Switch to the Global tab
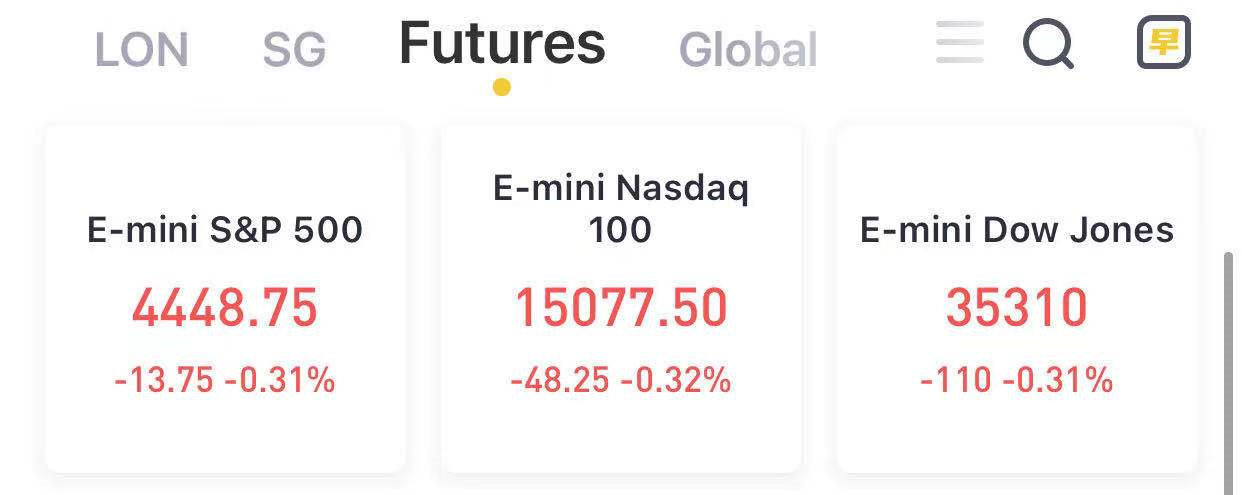Viewport: 1242px width, 495px height. 748,50
